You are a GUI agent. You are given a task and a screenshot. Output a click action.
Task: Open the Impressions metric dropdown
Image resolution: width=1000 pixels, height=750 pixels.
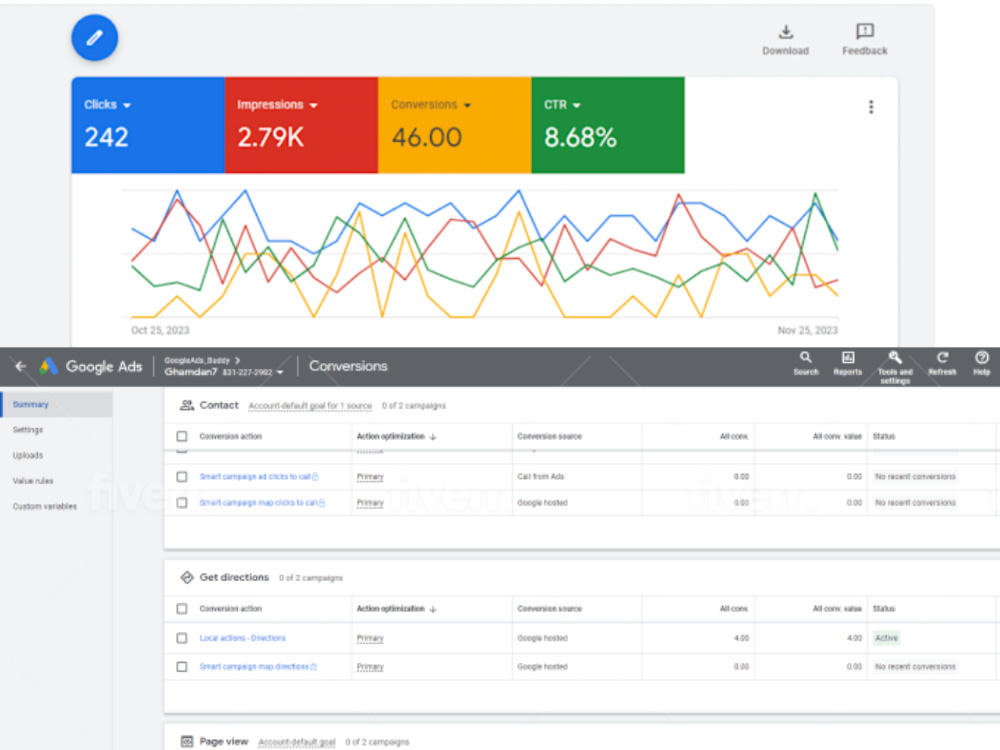click(313, 105)
